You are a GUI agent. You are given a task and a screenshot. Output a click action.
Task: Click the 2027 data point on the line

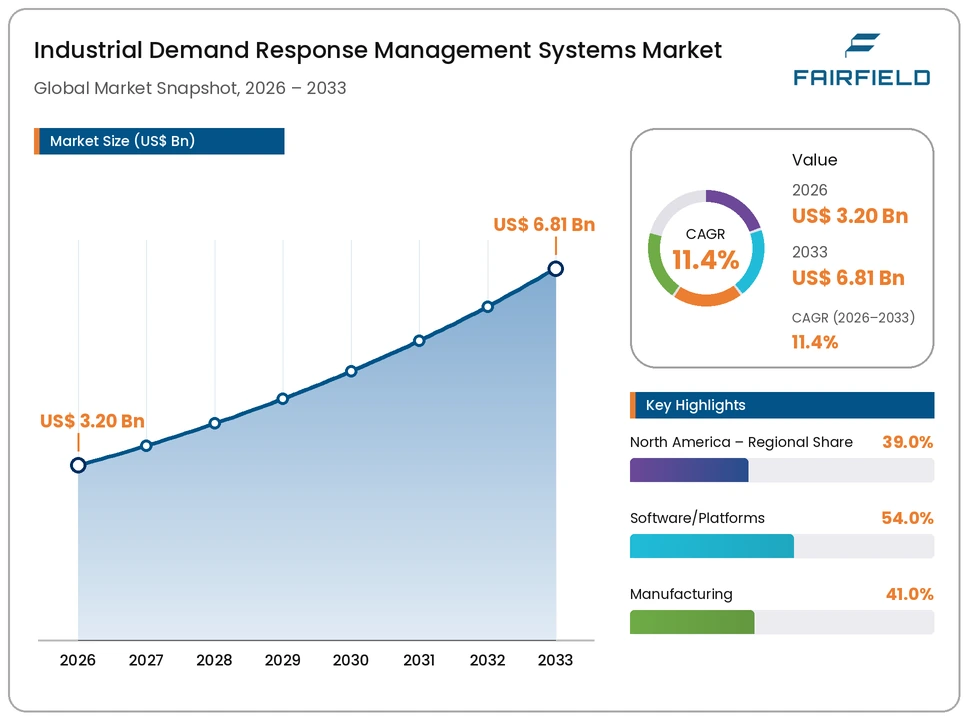click(x=146, y=446)
